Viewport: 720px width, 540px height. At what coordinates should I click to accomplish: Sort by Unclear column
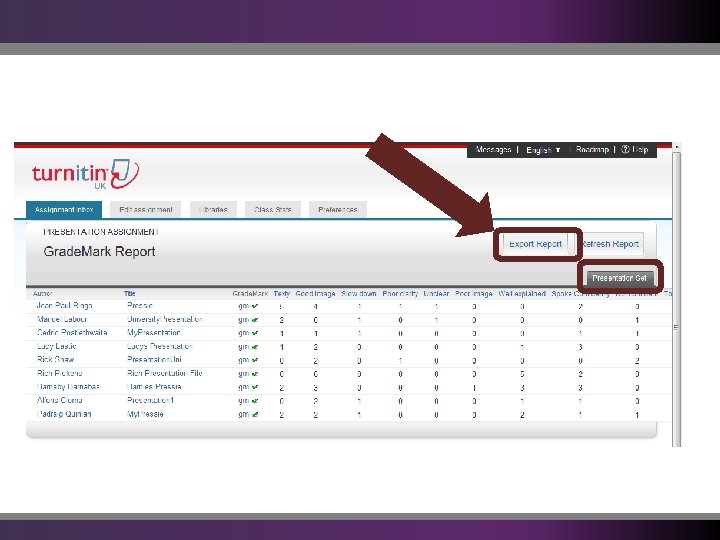click(436, 293)
